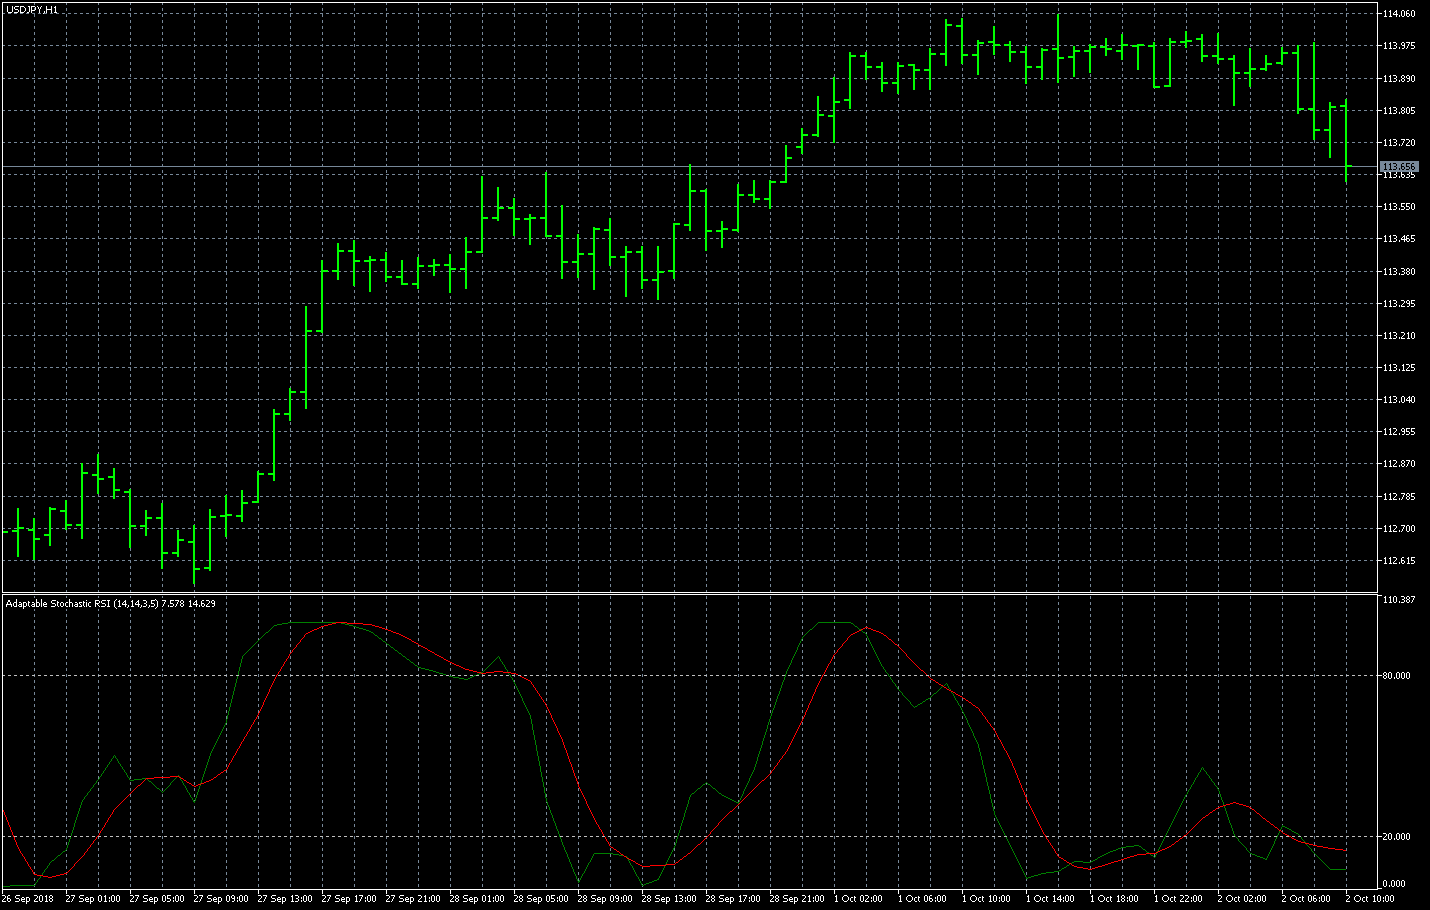This screenshot has height=910, width=1430.
Task: Click the 80.000 indicator level label
Action: pos(1397,676)
